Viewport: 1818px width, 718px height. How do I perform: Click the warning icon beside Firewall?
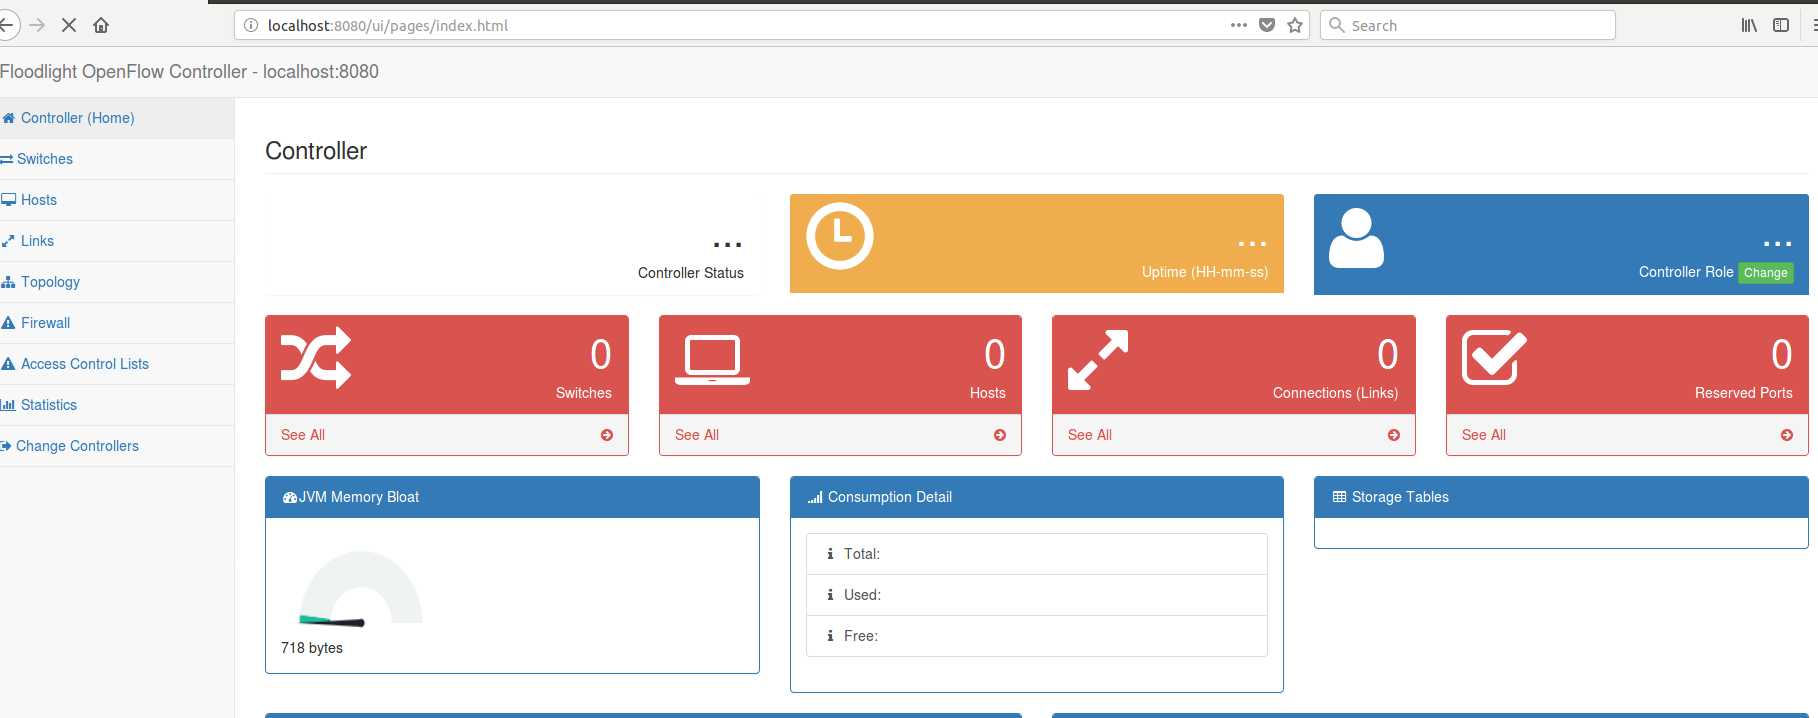click(8, 323)
